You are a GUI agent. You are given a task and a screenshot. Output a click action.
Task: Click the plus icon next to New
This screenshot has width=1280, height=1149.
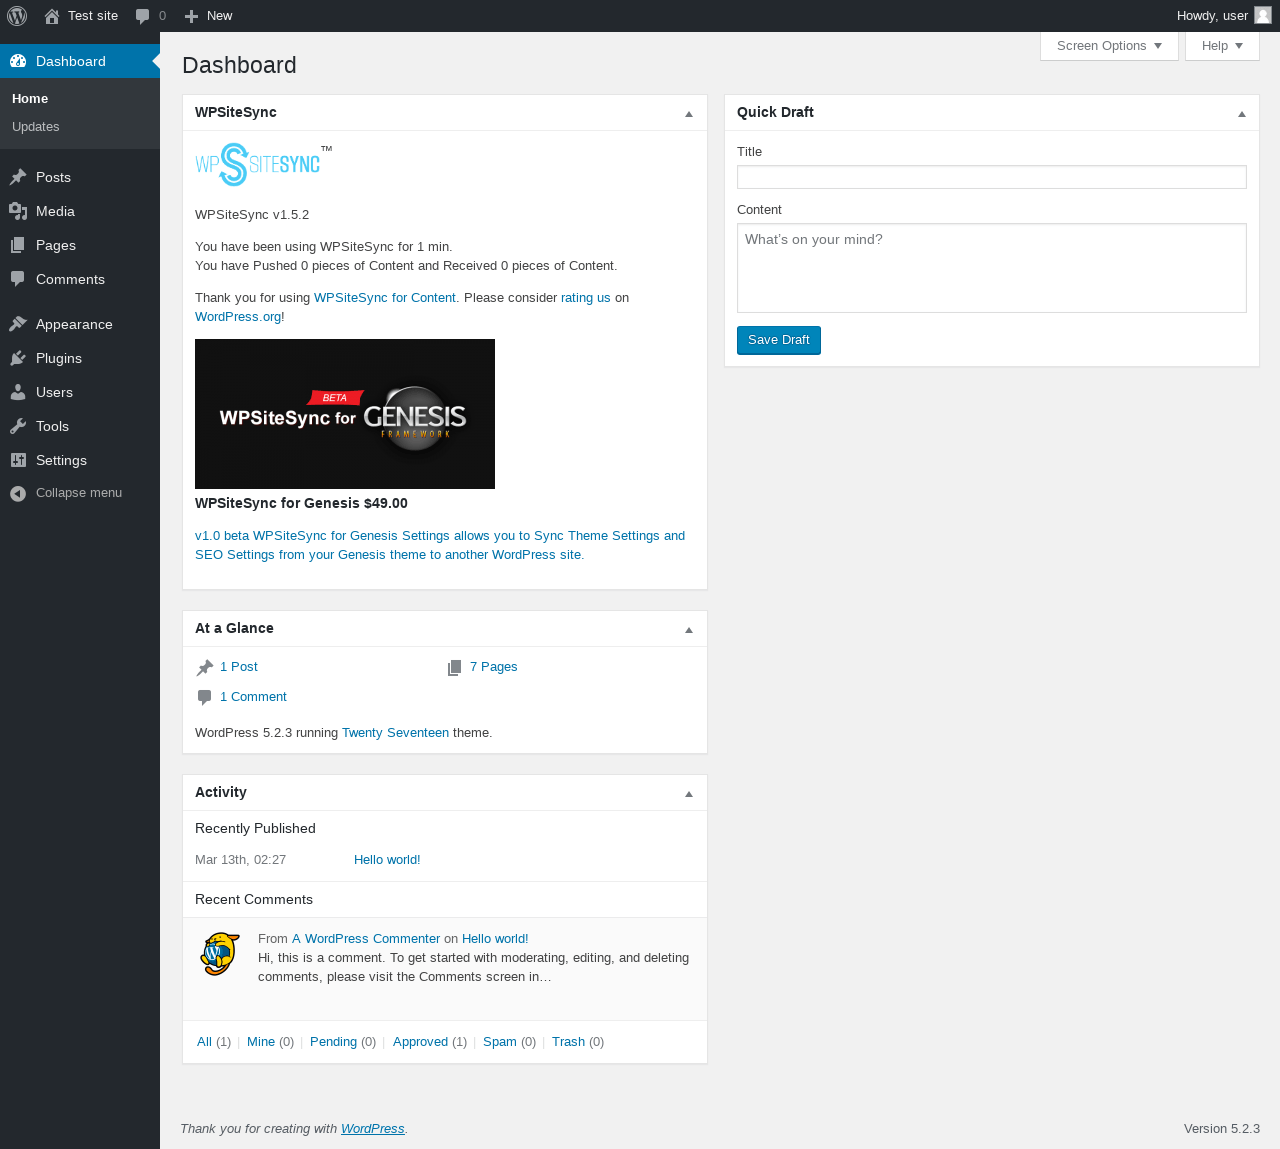tap(192, 16)
